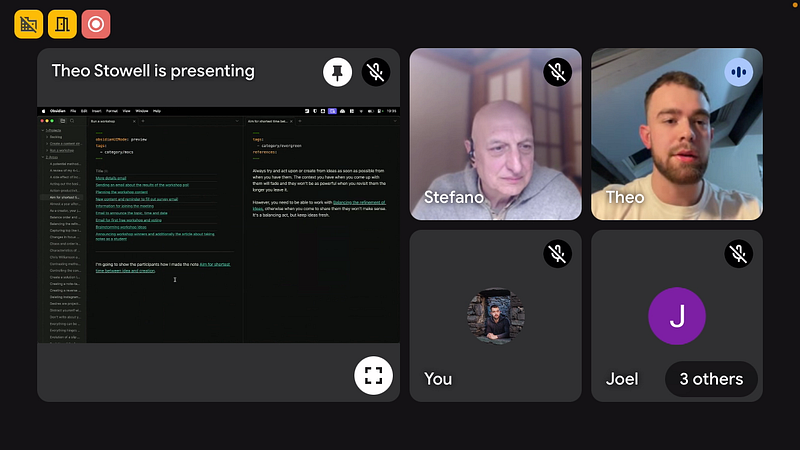
Task: Click 'Theo Stowell is presenting' heading
Action: click(153, 71)
